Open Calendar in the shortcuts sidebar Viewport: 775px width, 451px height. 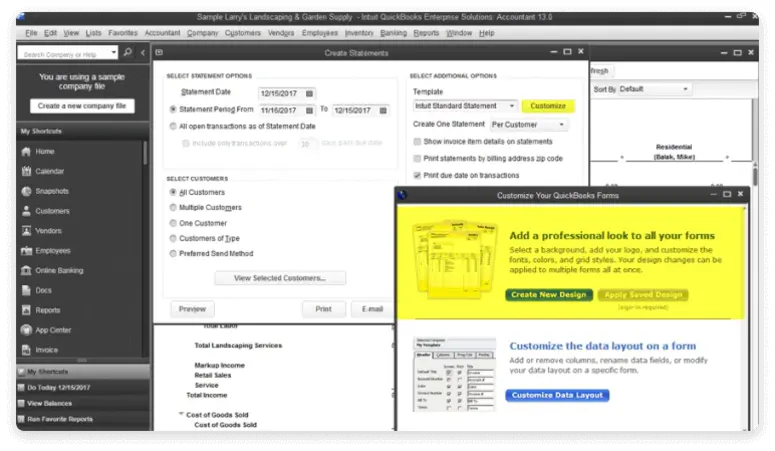[x=49, y=171]
